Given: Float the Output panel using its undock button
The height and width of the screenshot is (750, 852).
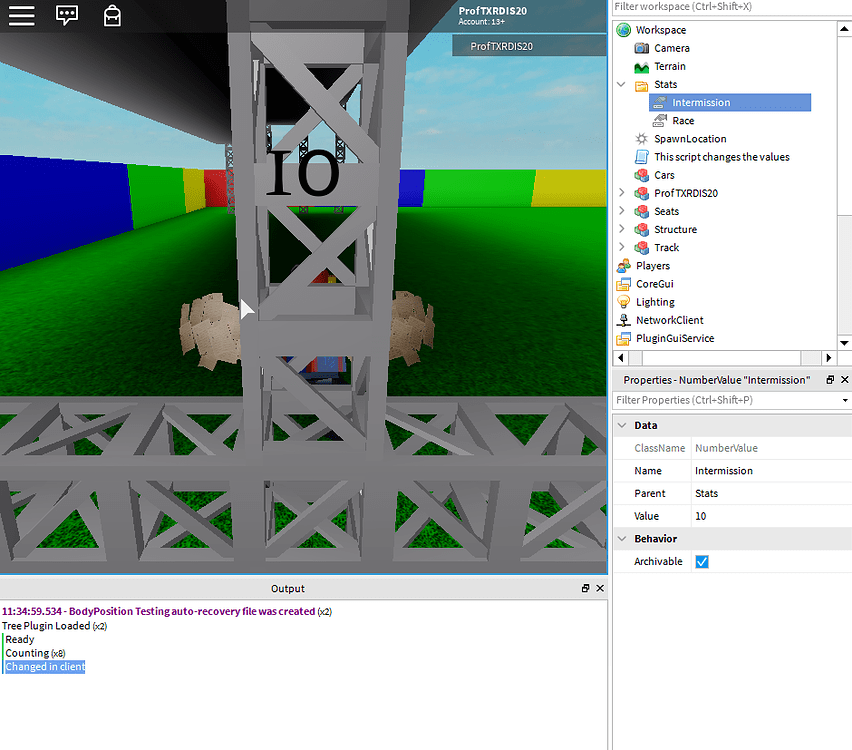Looking at the screenshot, I should point(585,588).
